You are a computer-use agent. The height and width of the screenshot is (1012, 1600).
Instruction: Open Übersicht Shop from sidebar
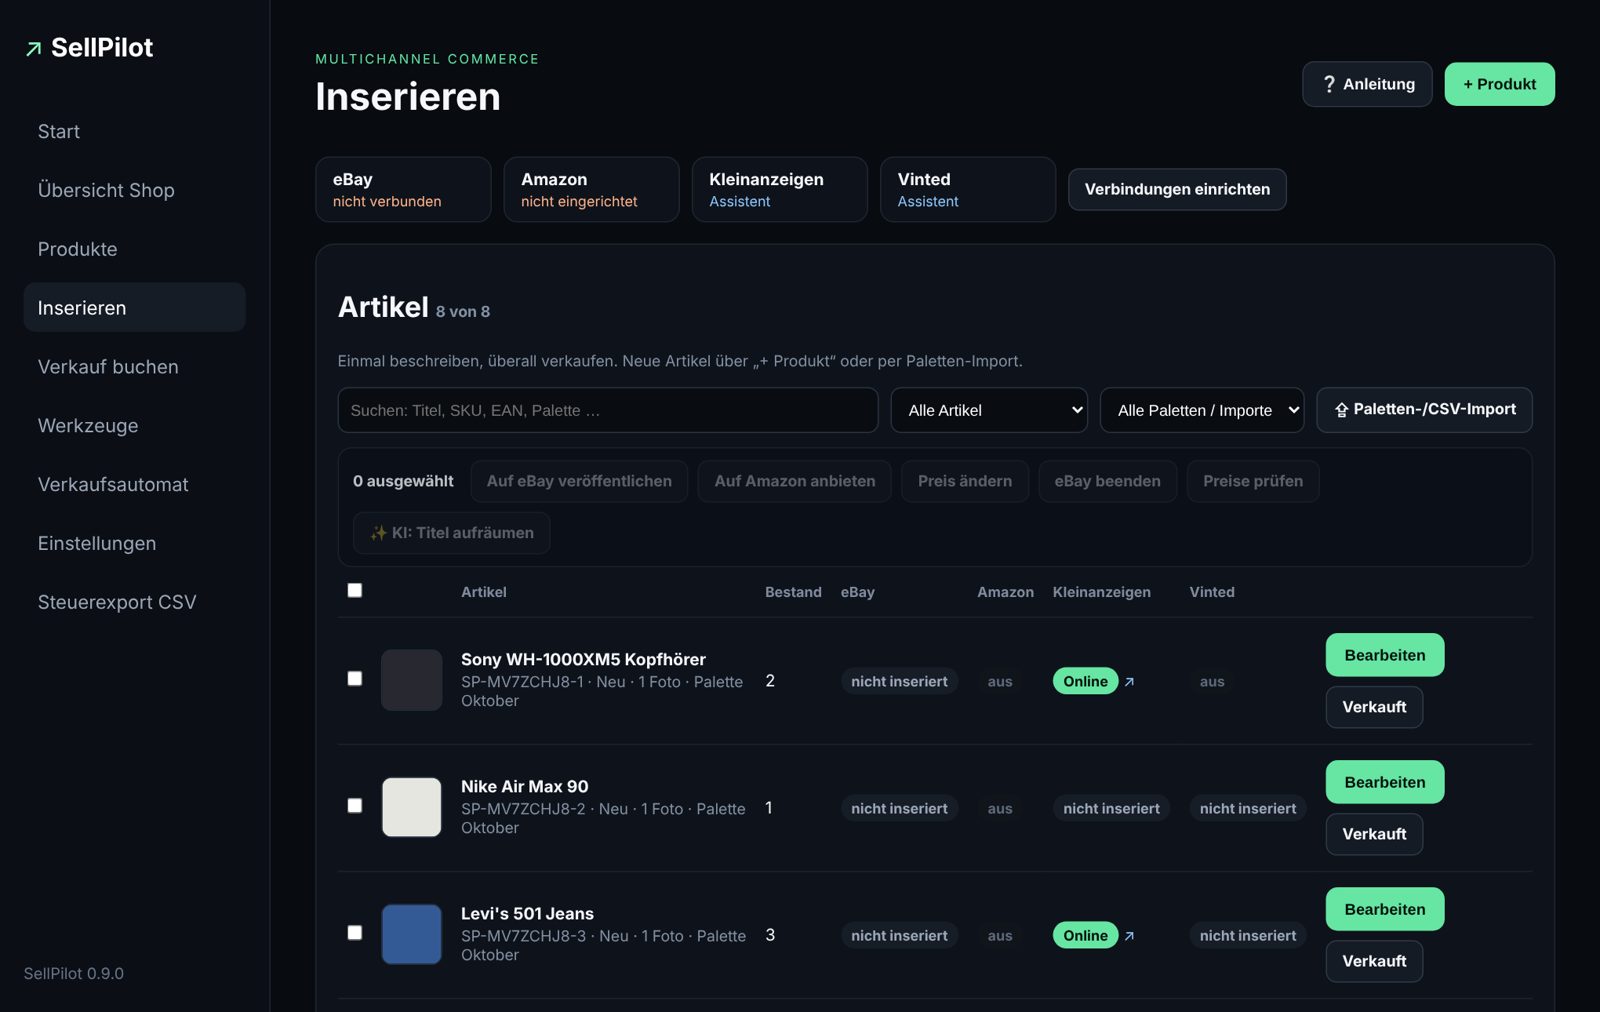(134, 190)
